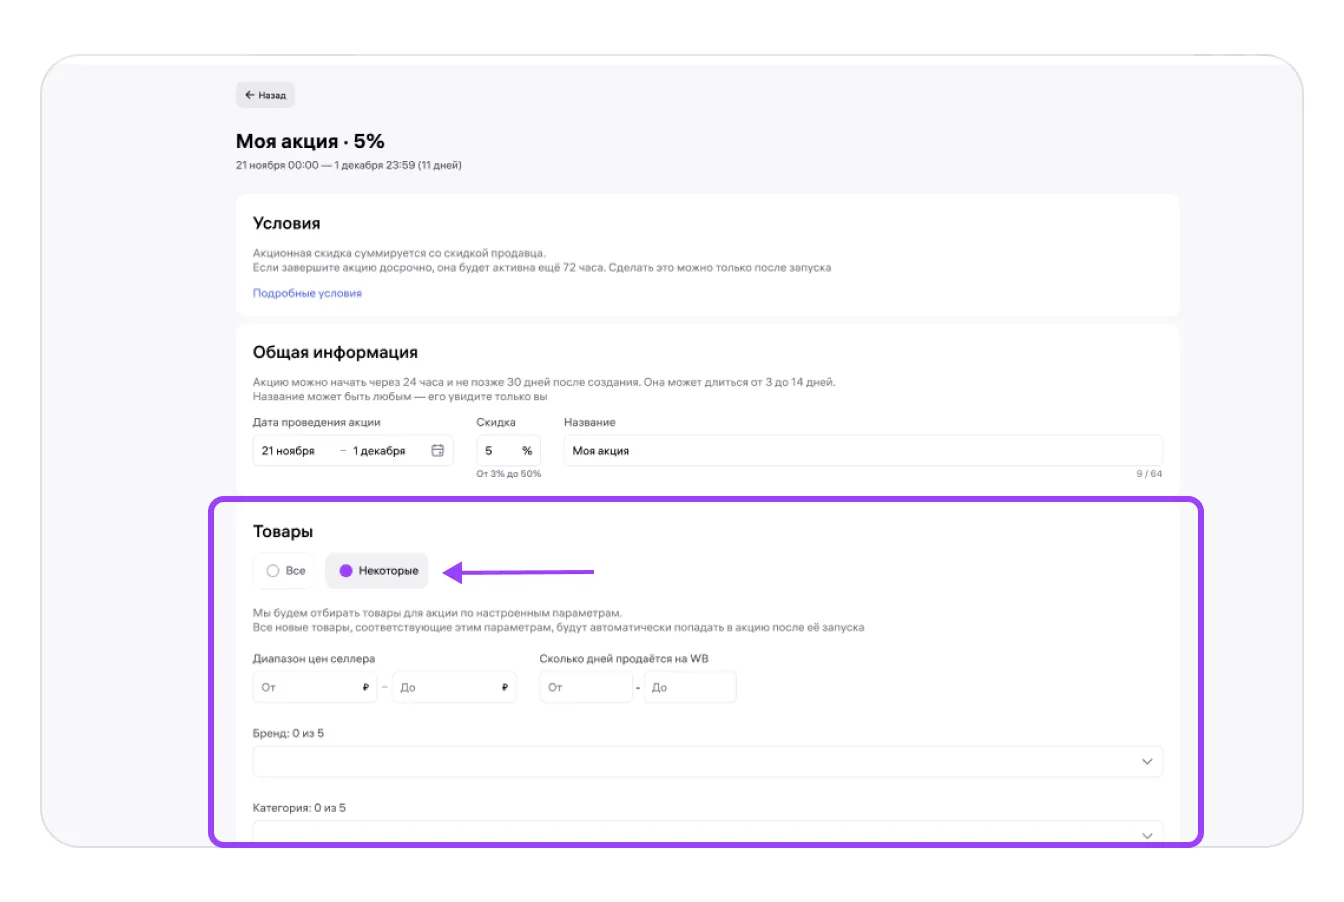
Task: Focus days sold on WB До field
Action: pyautogui.click(x=690, y=687)
